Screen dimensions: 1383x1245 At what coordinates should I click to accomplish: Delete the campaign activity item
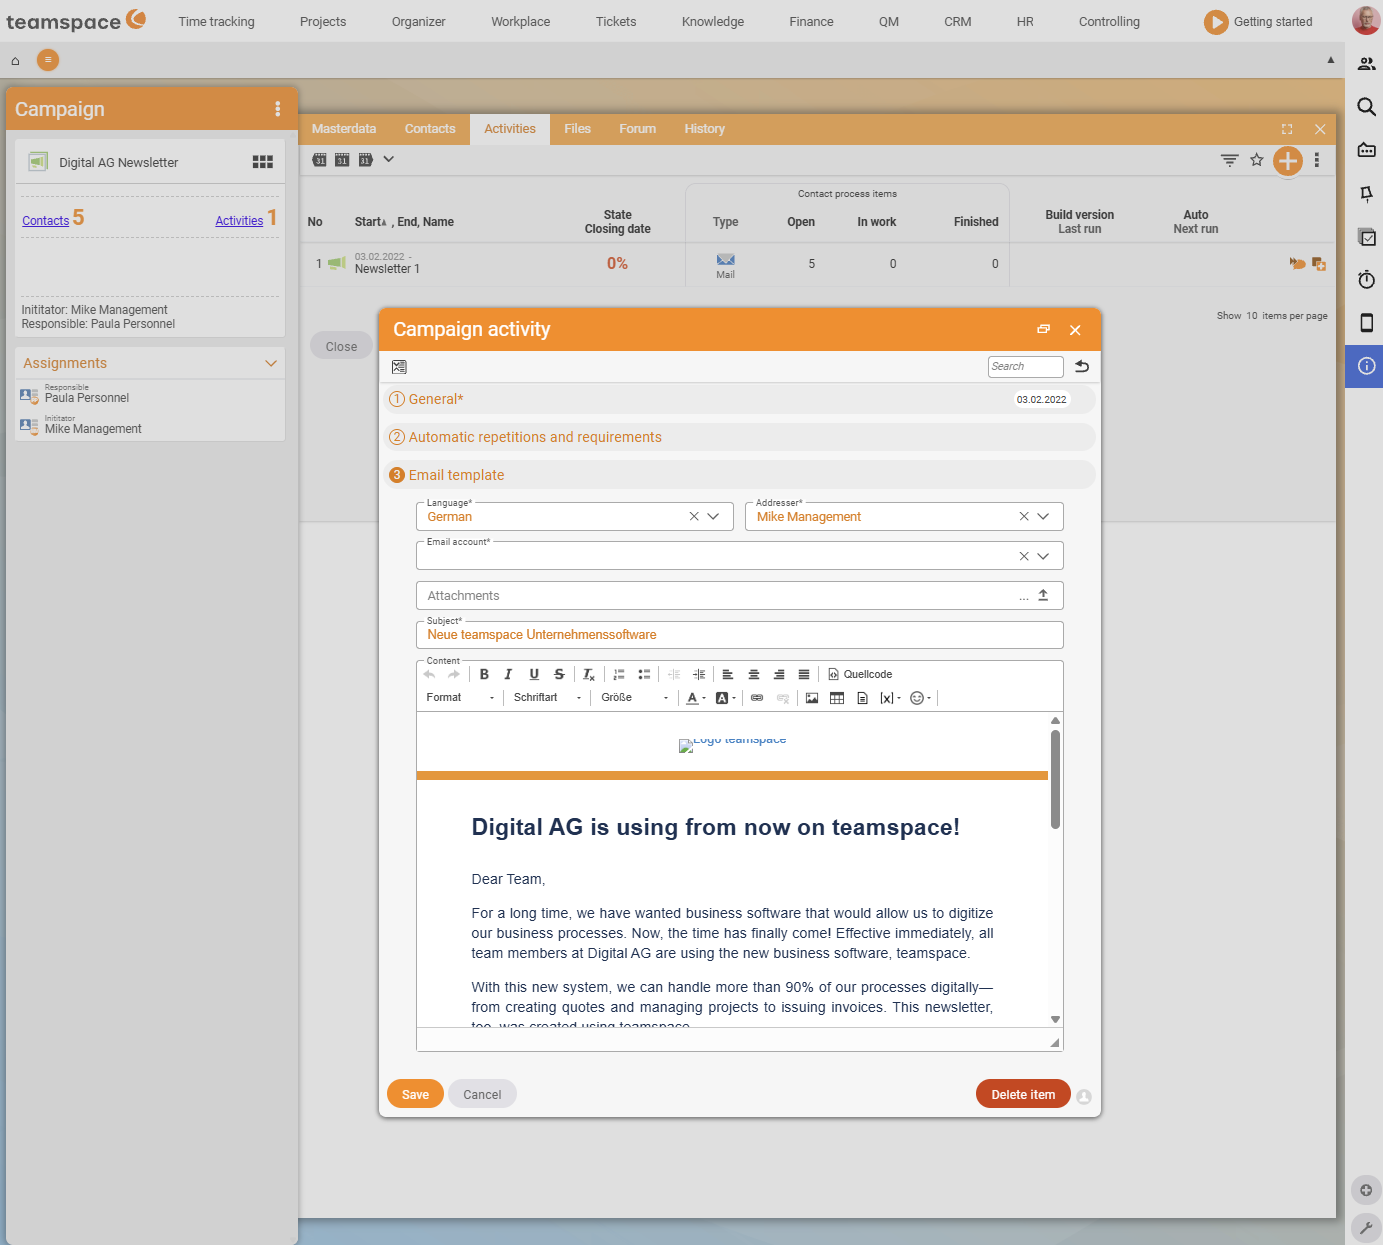click(1023, 1094)
